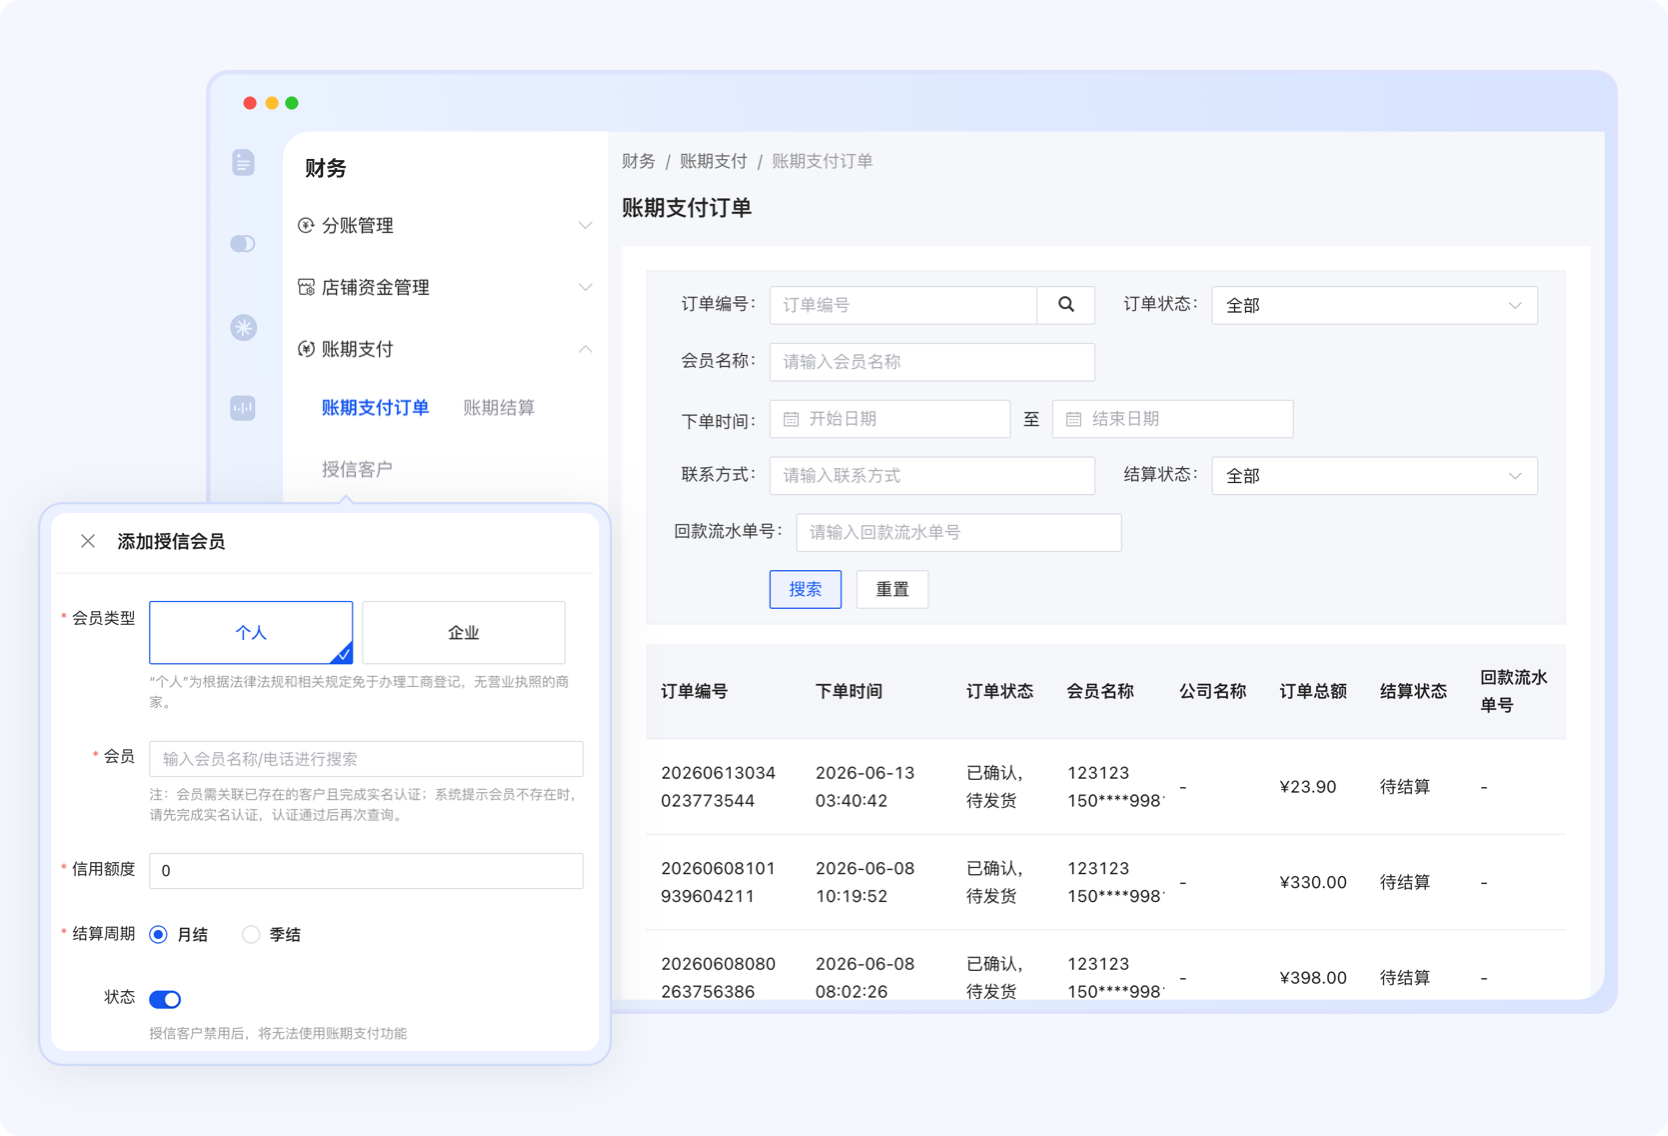The height and width of the screenshot is (1136, 1668).
Task: Click the 店铺资金管理 menu icon
Action: (306, 287)
